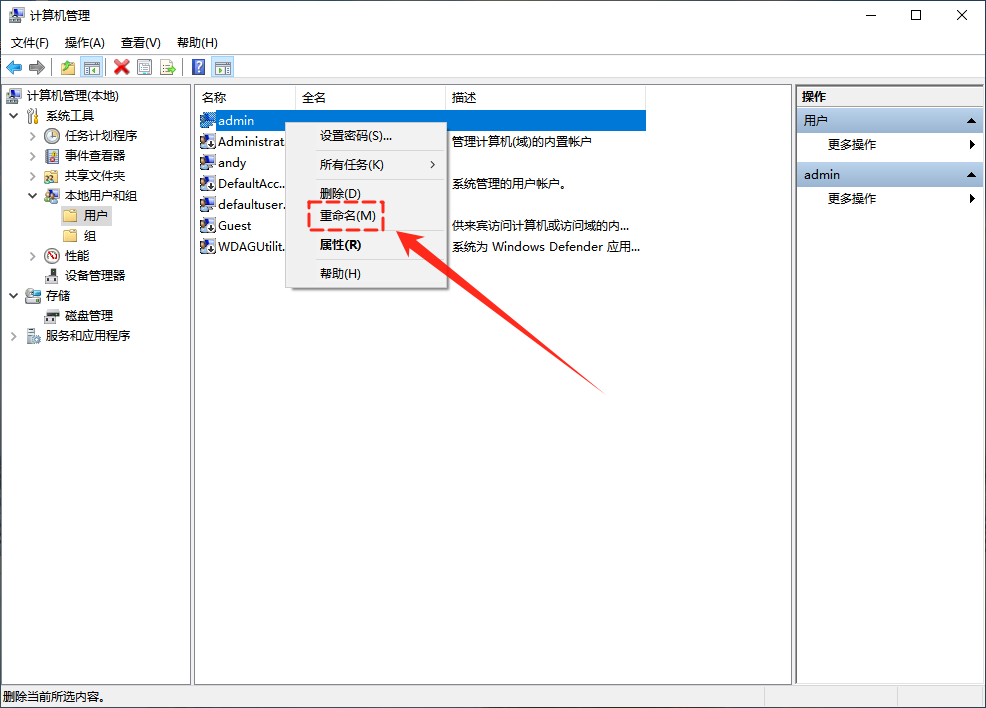Expand the 服务和应用程序 tree node

[x=14, y=336]
